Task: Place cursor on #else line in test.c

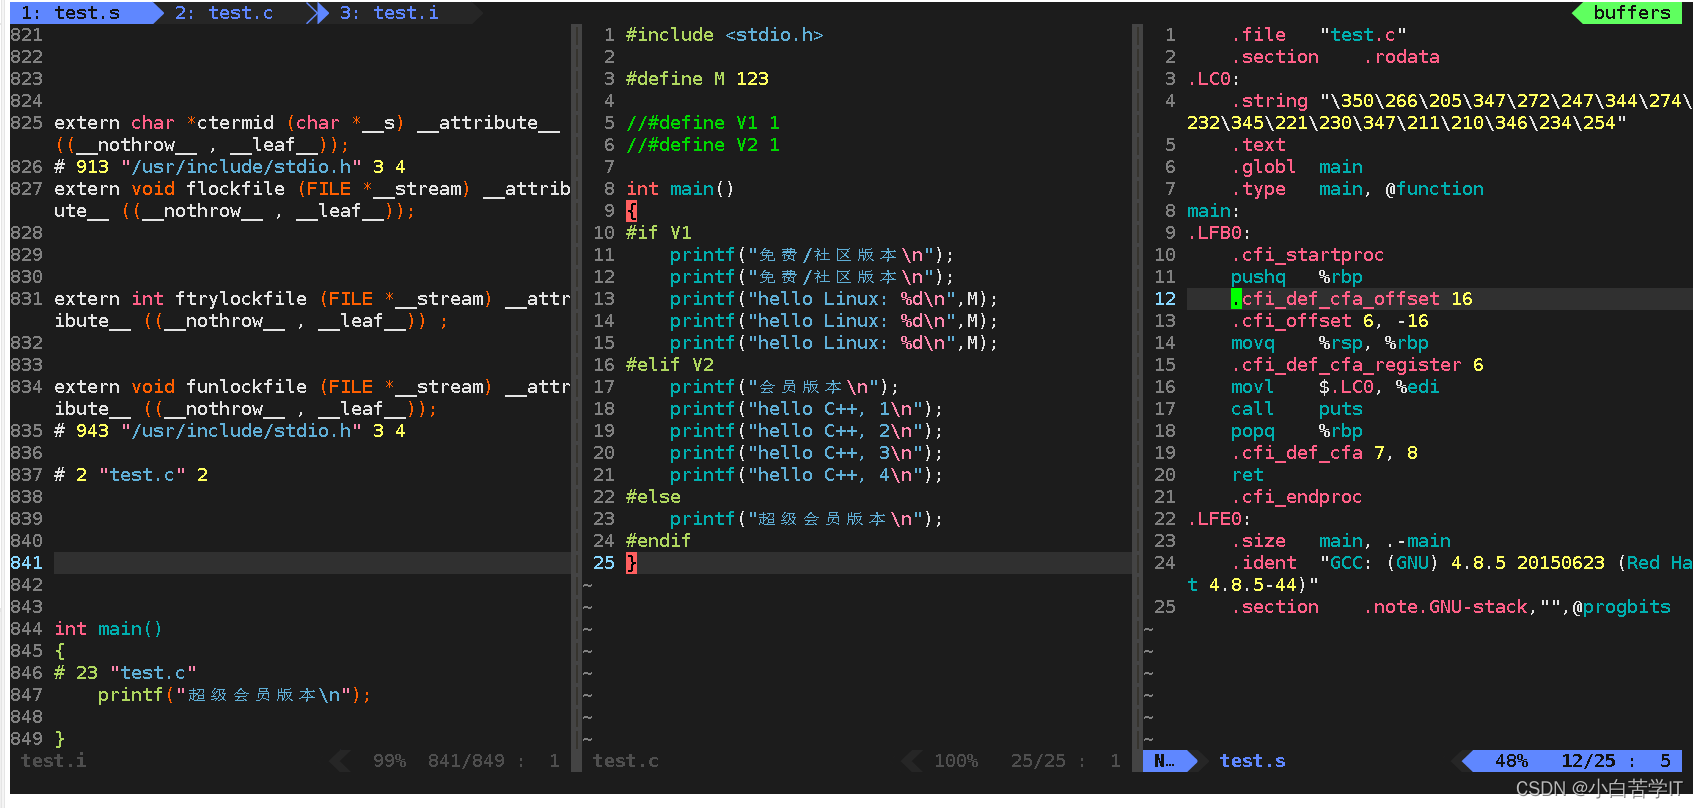Action: click(653, 497)
